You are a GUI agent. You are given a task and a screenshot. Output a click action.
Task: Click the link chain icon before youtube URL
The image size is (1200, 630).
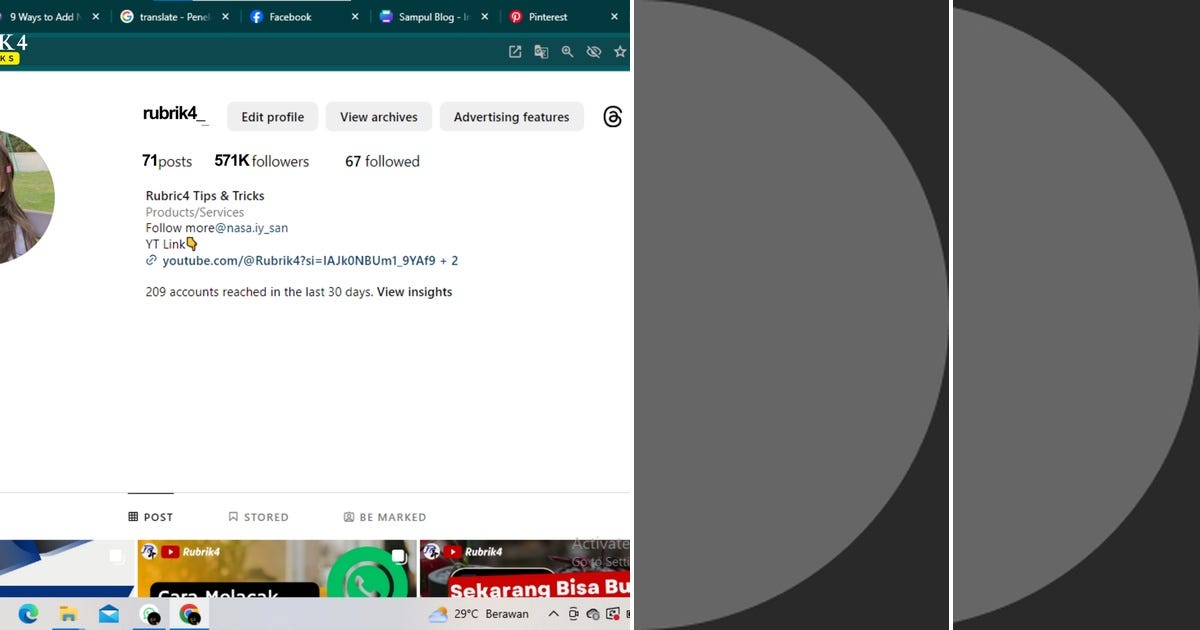[152, 260]
